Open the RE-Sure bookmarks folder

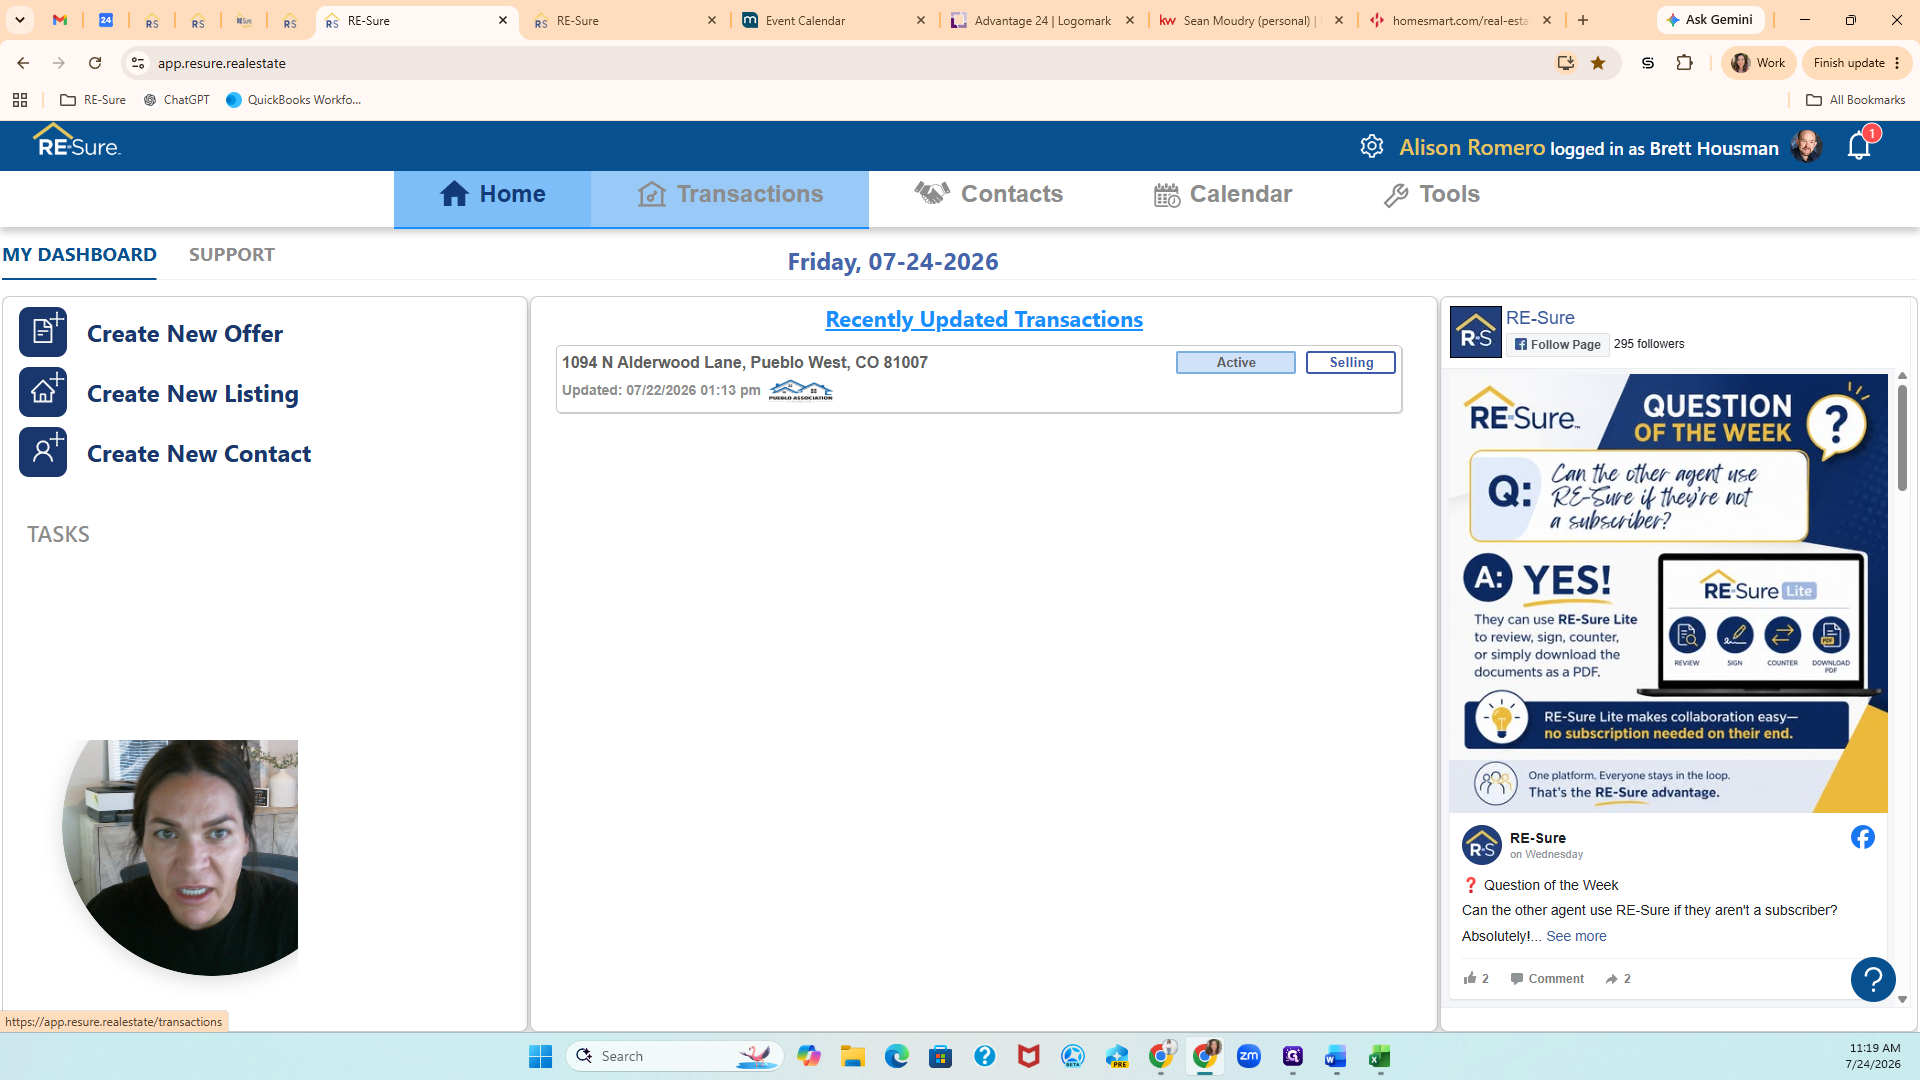pos(93,100)
